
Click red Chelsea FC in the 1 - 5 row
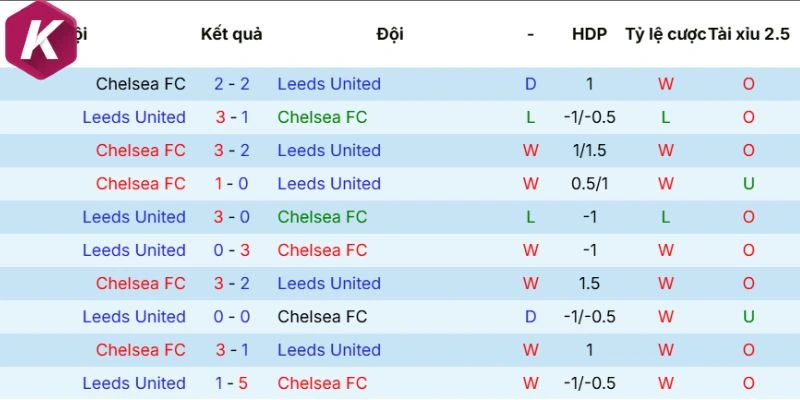[322, 383]
